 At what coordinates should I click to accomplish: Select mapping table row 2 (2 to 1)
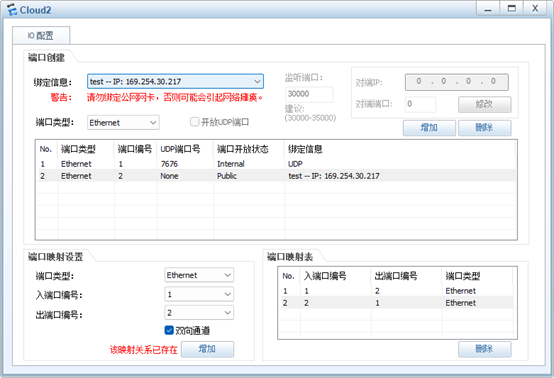396,303
